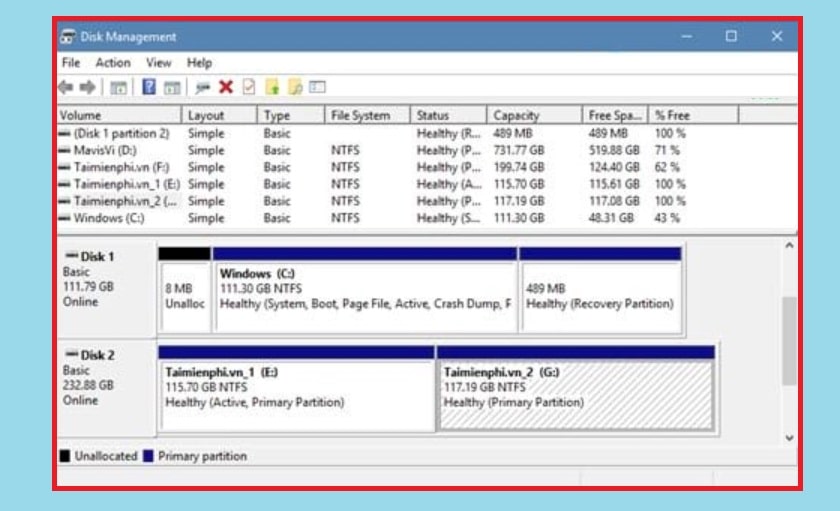Image resolution: width=840 pixels, height=511 pixels.
Task: Click the Show/Hide Action Pane icon
Action: pyautogui.click(x=172, y=87)
